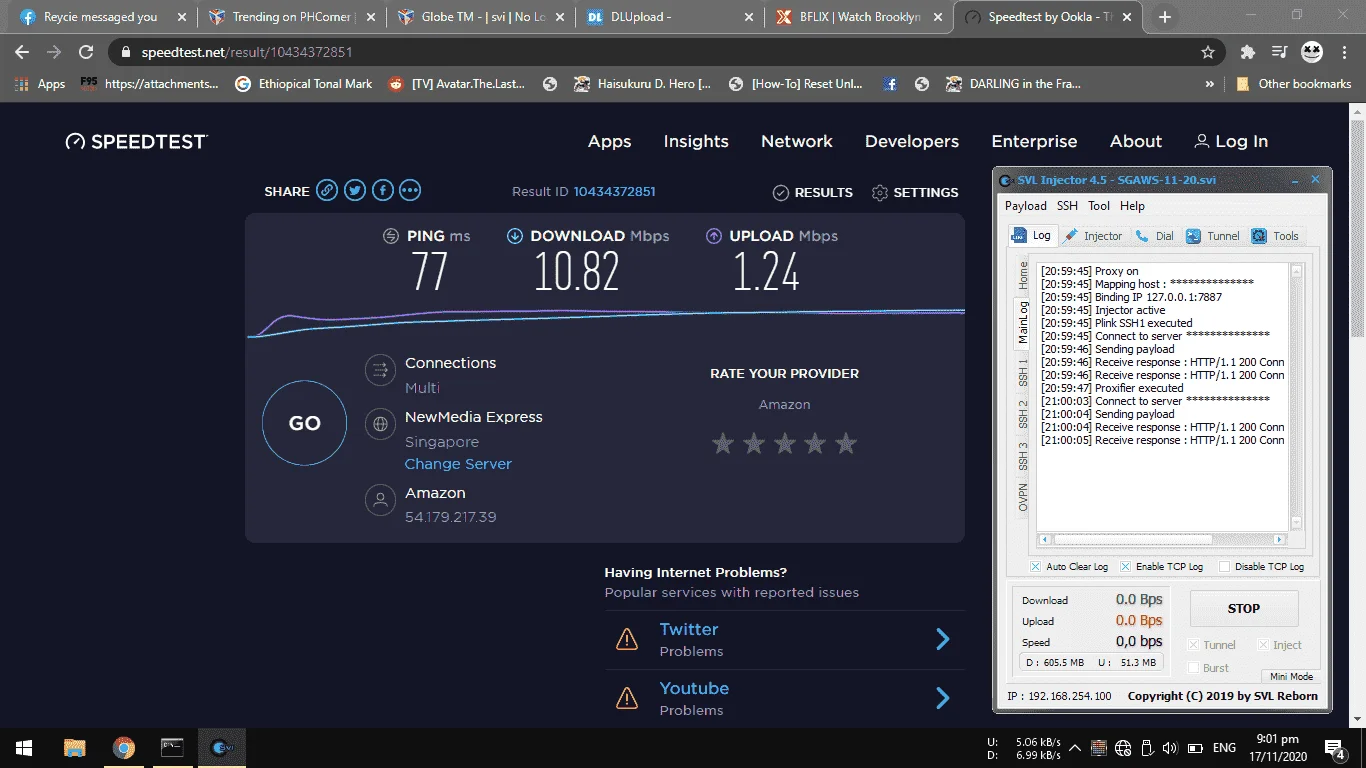Switch SVL Injector to Mini Mode
1366x768 pixels.
1290,677
